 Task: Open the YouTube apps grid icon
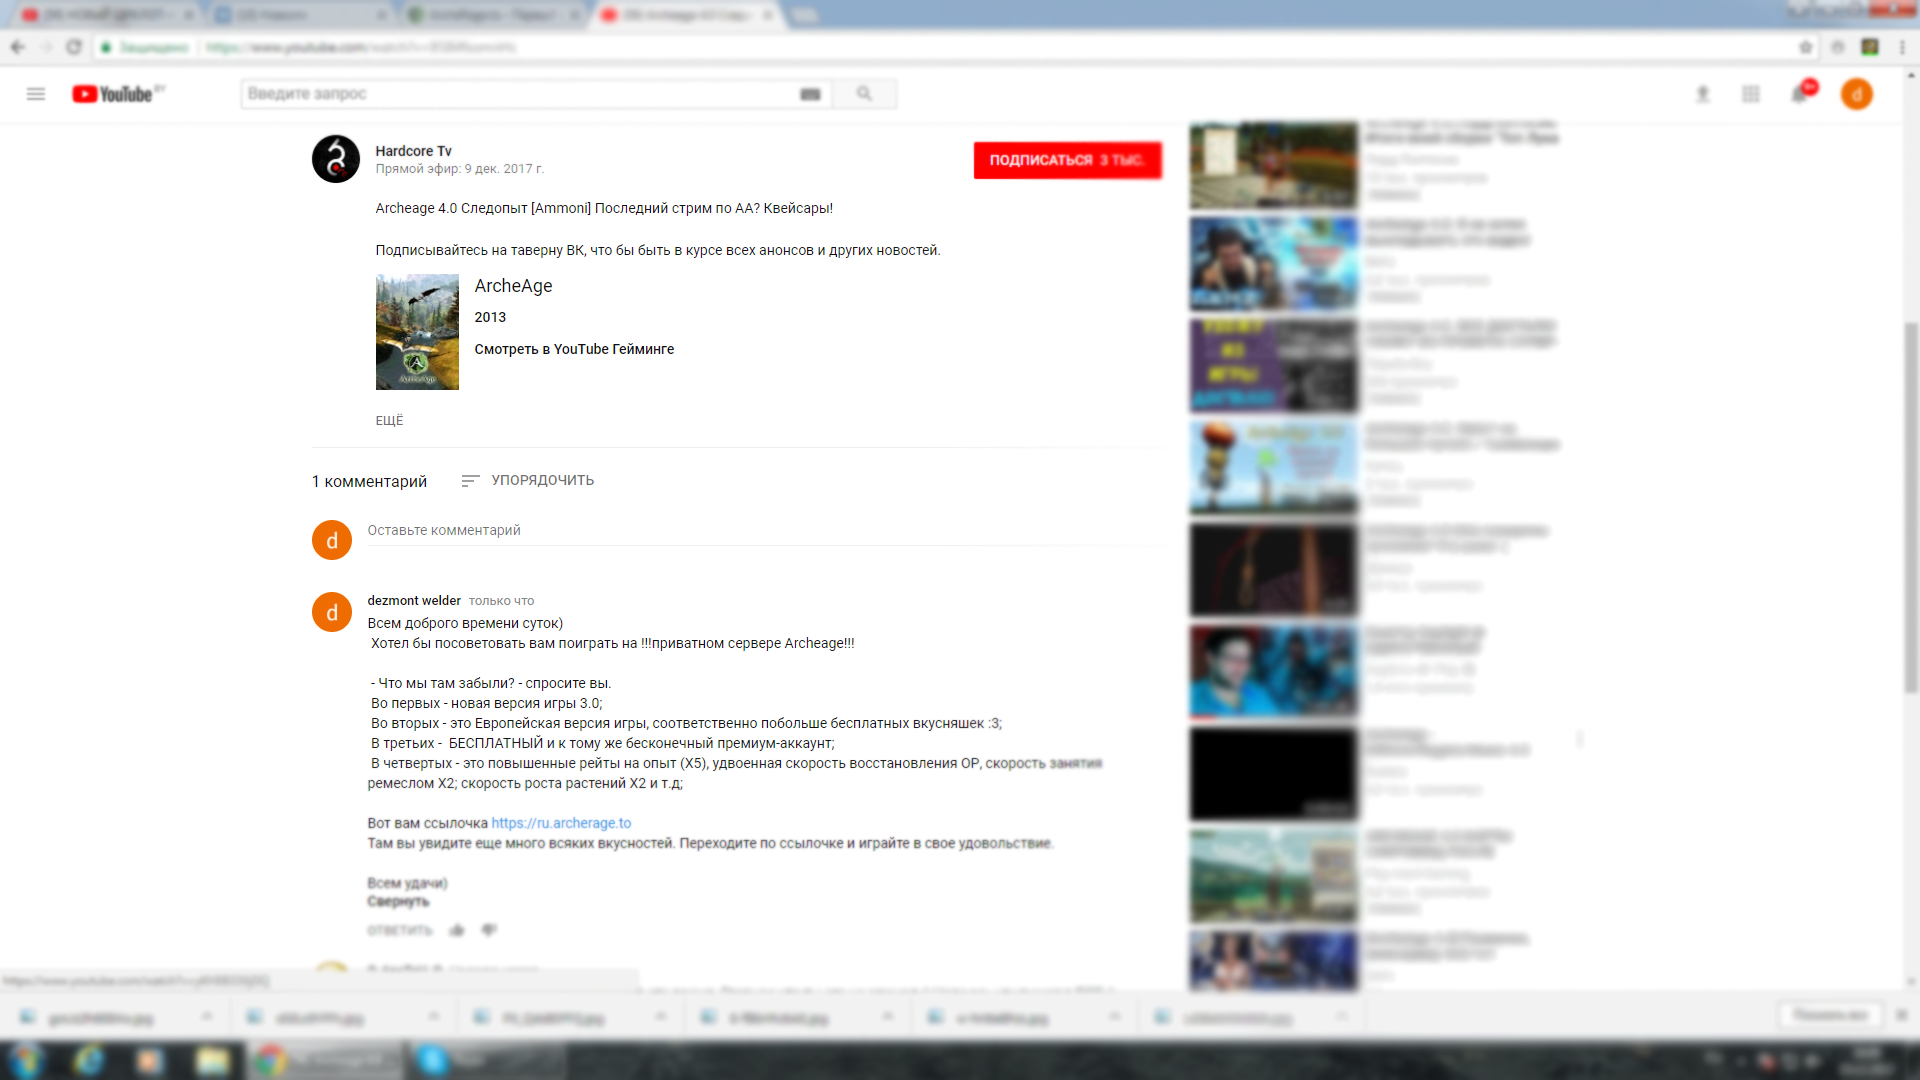1750,94
